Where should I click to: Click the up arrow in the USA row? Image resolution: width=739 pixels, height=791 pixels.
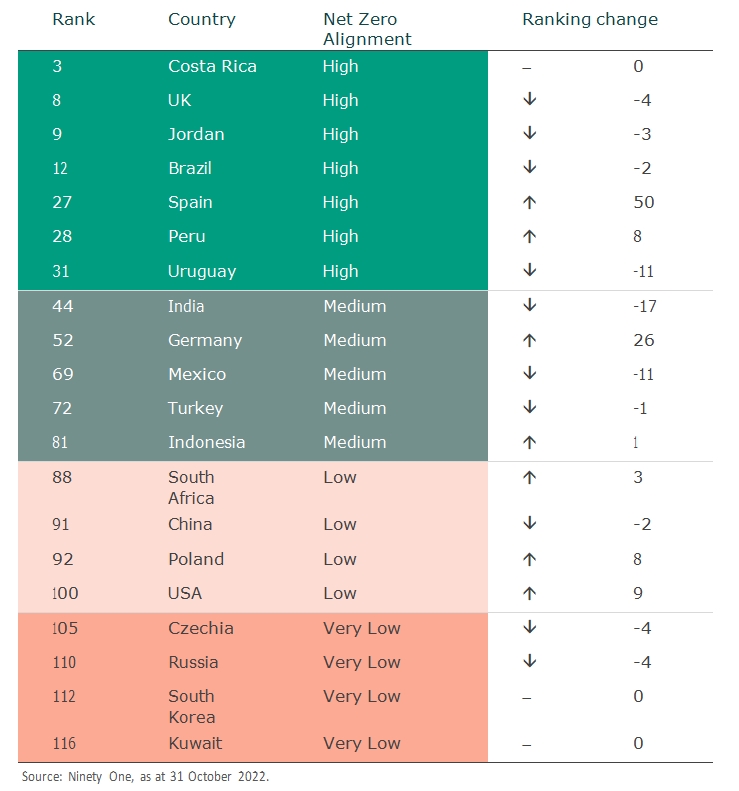(x=529, y=593)
